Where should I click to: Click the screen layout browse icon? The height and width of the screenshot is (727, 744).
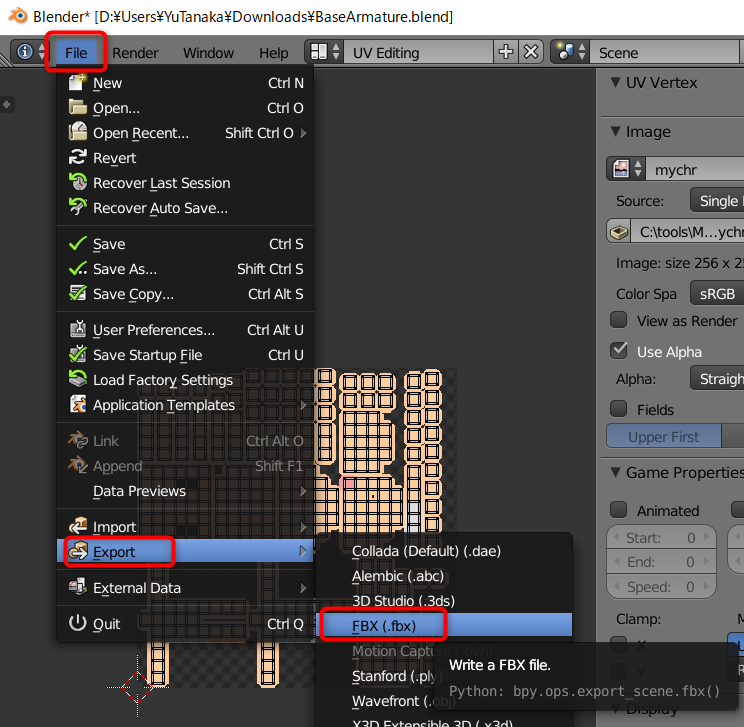point(324,52)
